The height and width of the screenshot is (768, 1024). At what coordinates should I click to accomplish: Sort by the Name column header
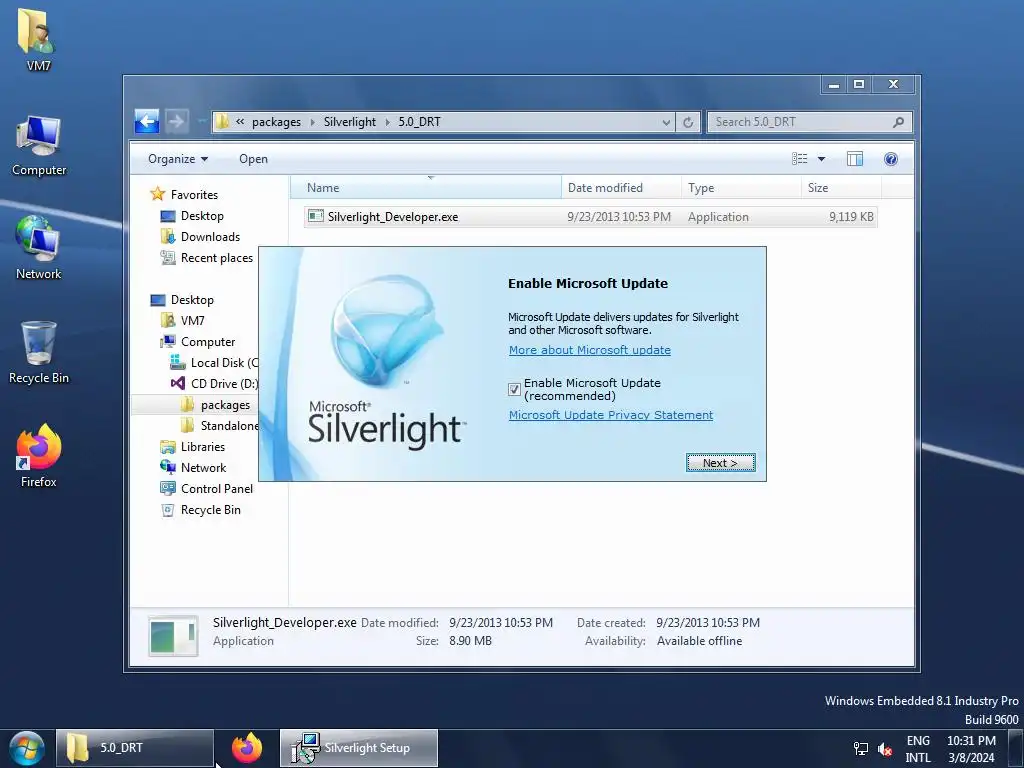point(425,187)
